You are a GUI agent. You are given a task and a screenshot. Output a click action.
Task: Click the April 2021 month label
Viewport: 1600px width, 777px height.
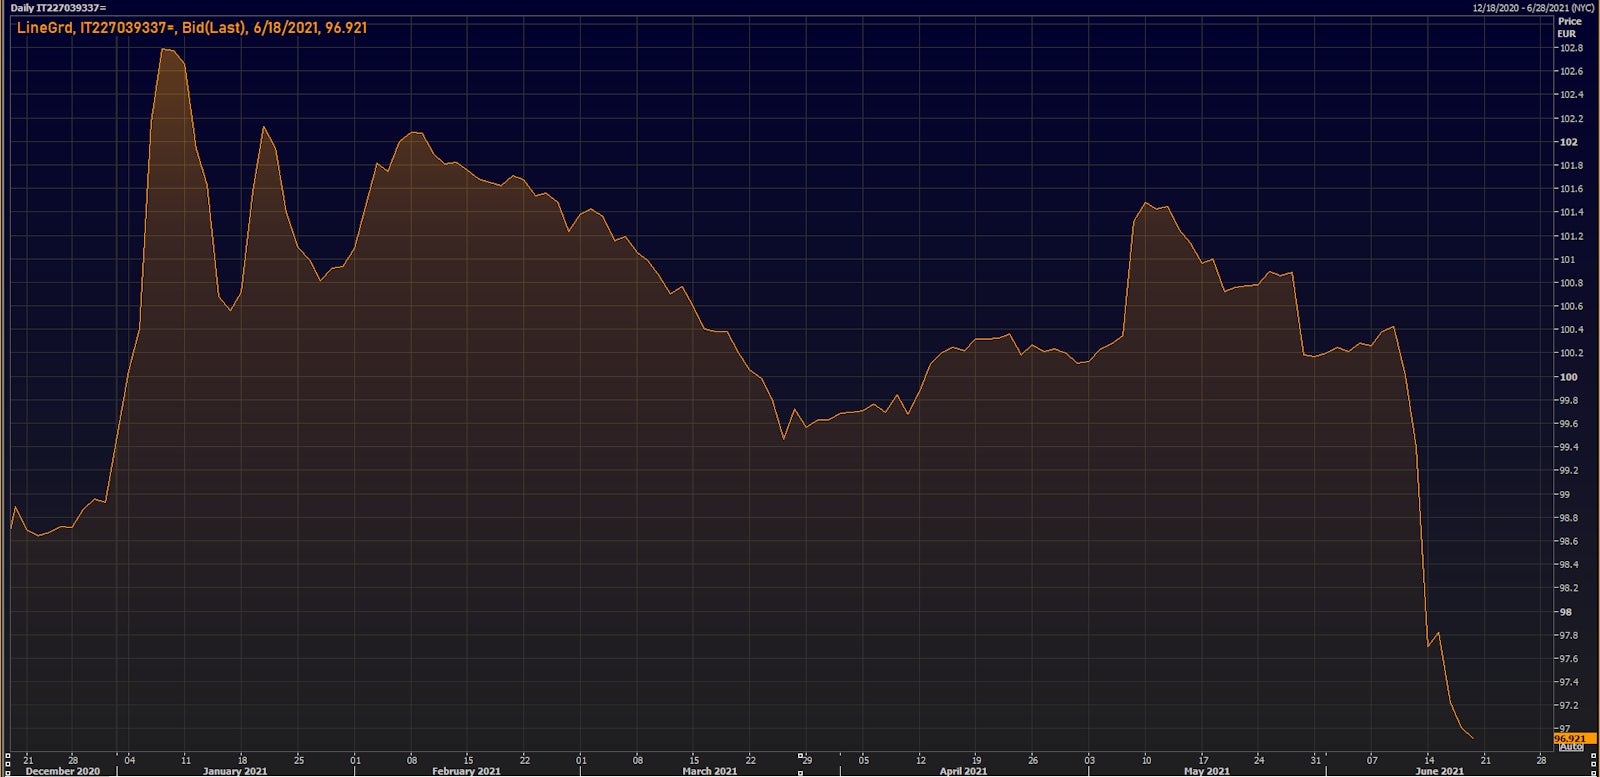click(963, 771)
